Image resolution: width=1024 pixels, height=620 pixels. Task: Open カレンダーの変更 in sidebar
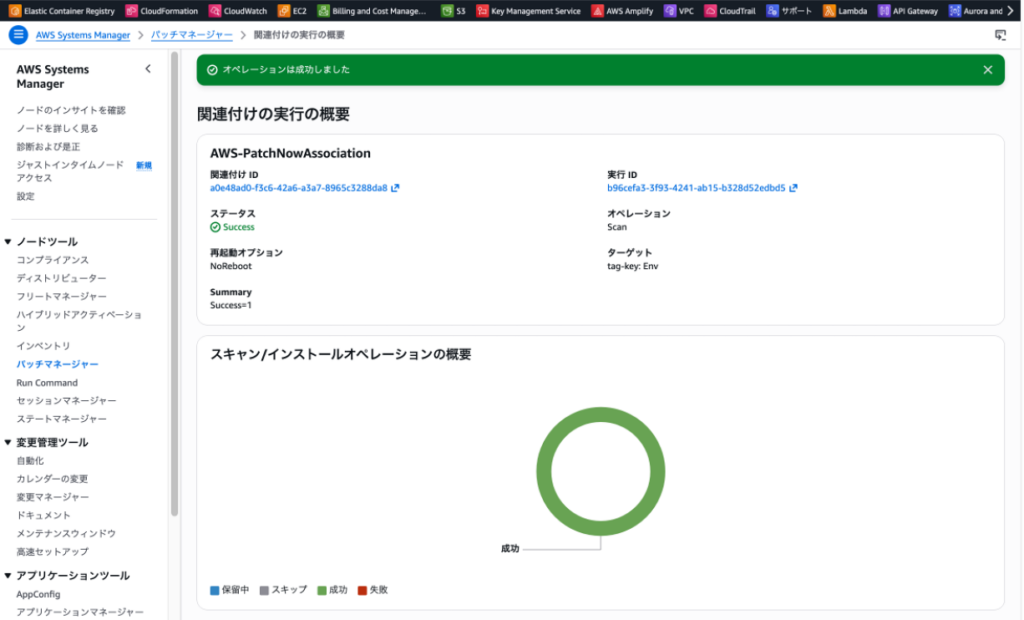52,479
